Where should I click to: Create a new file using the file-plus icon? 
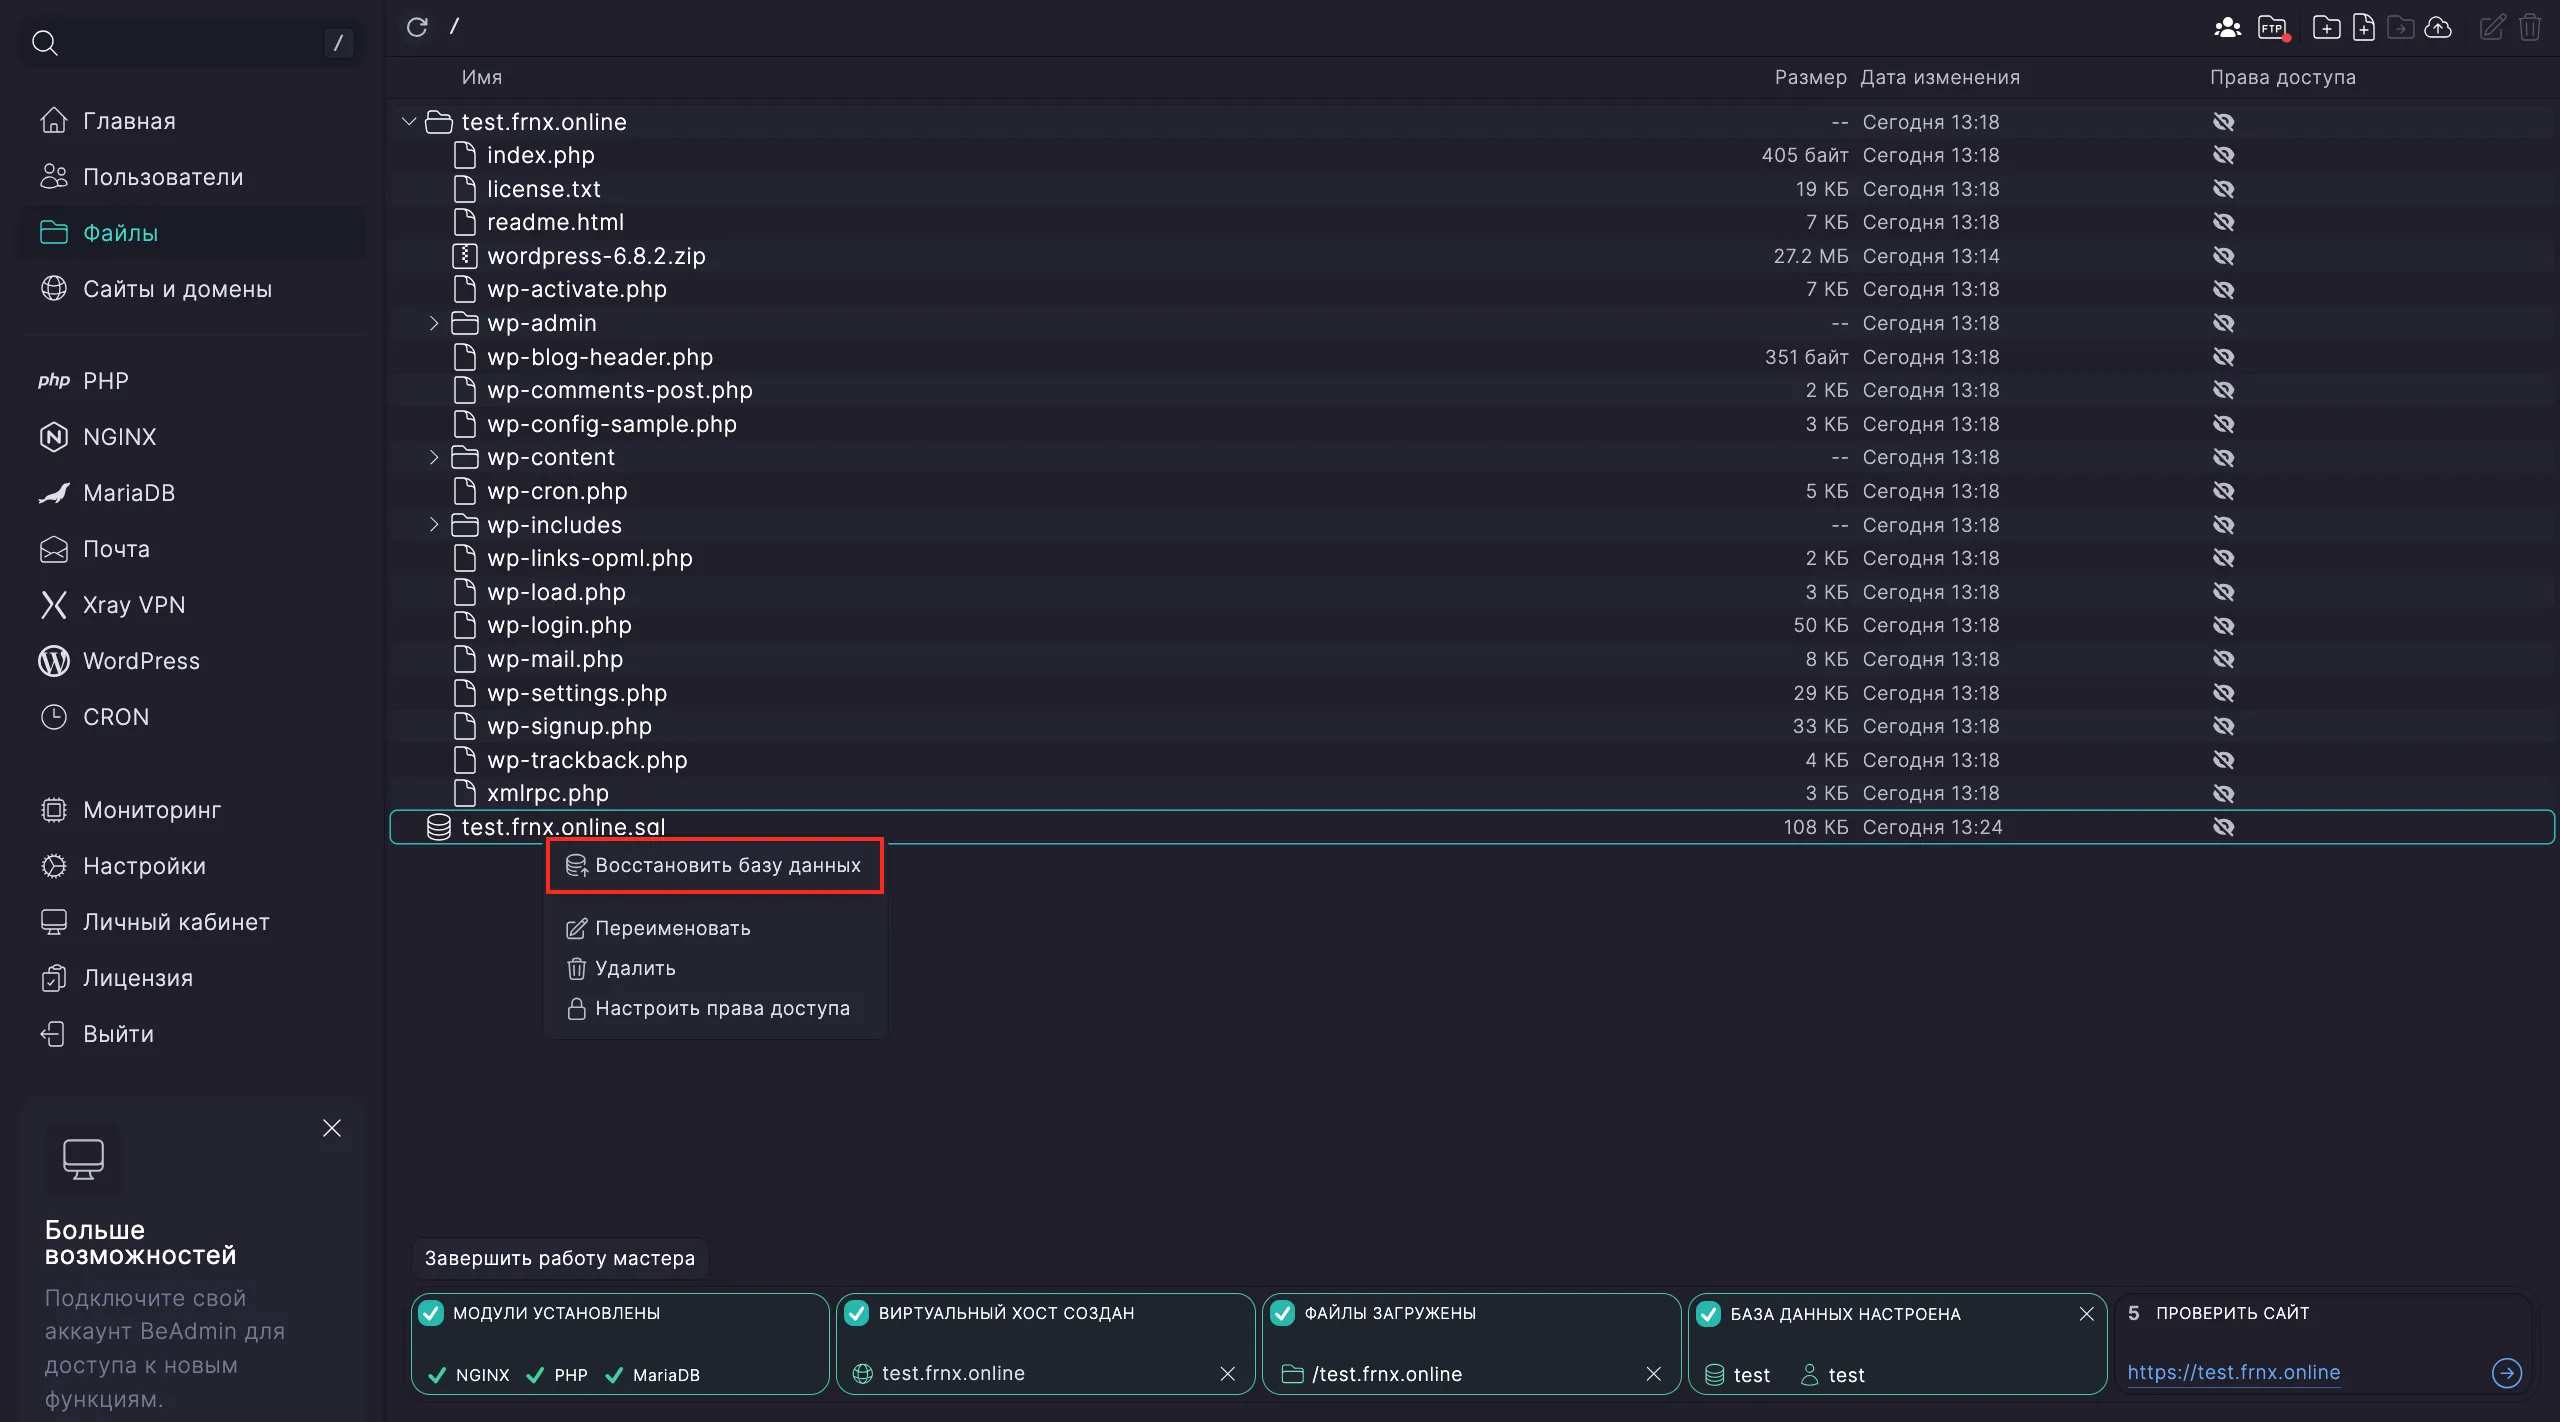(x=2363, y=28)
